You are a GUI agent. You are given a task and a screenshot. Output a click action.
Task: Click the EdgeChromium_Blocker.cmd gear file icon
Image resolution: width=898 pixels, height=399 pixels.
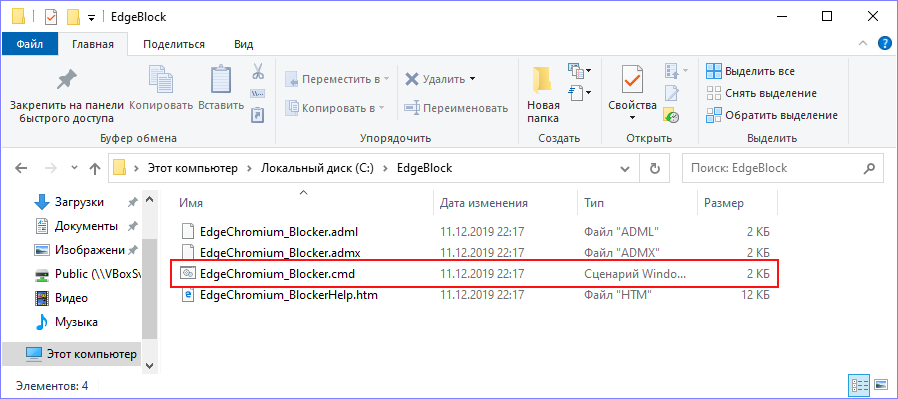click(x=187, y=274)
